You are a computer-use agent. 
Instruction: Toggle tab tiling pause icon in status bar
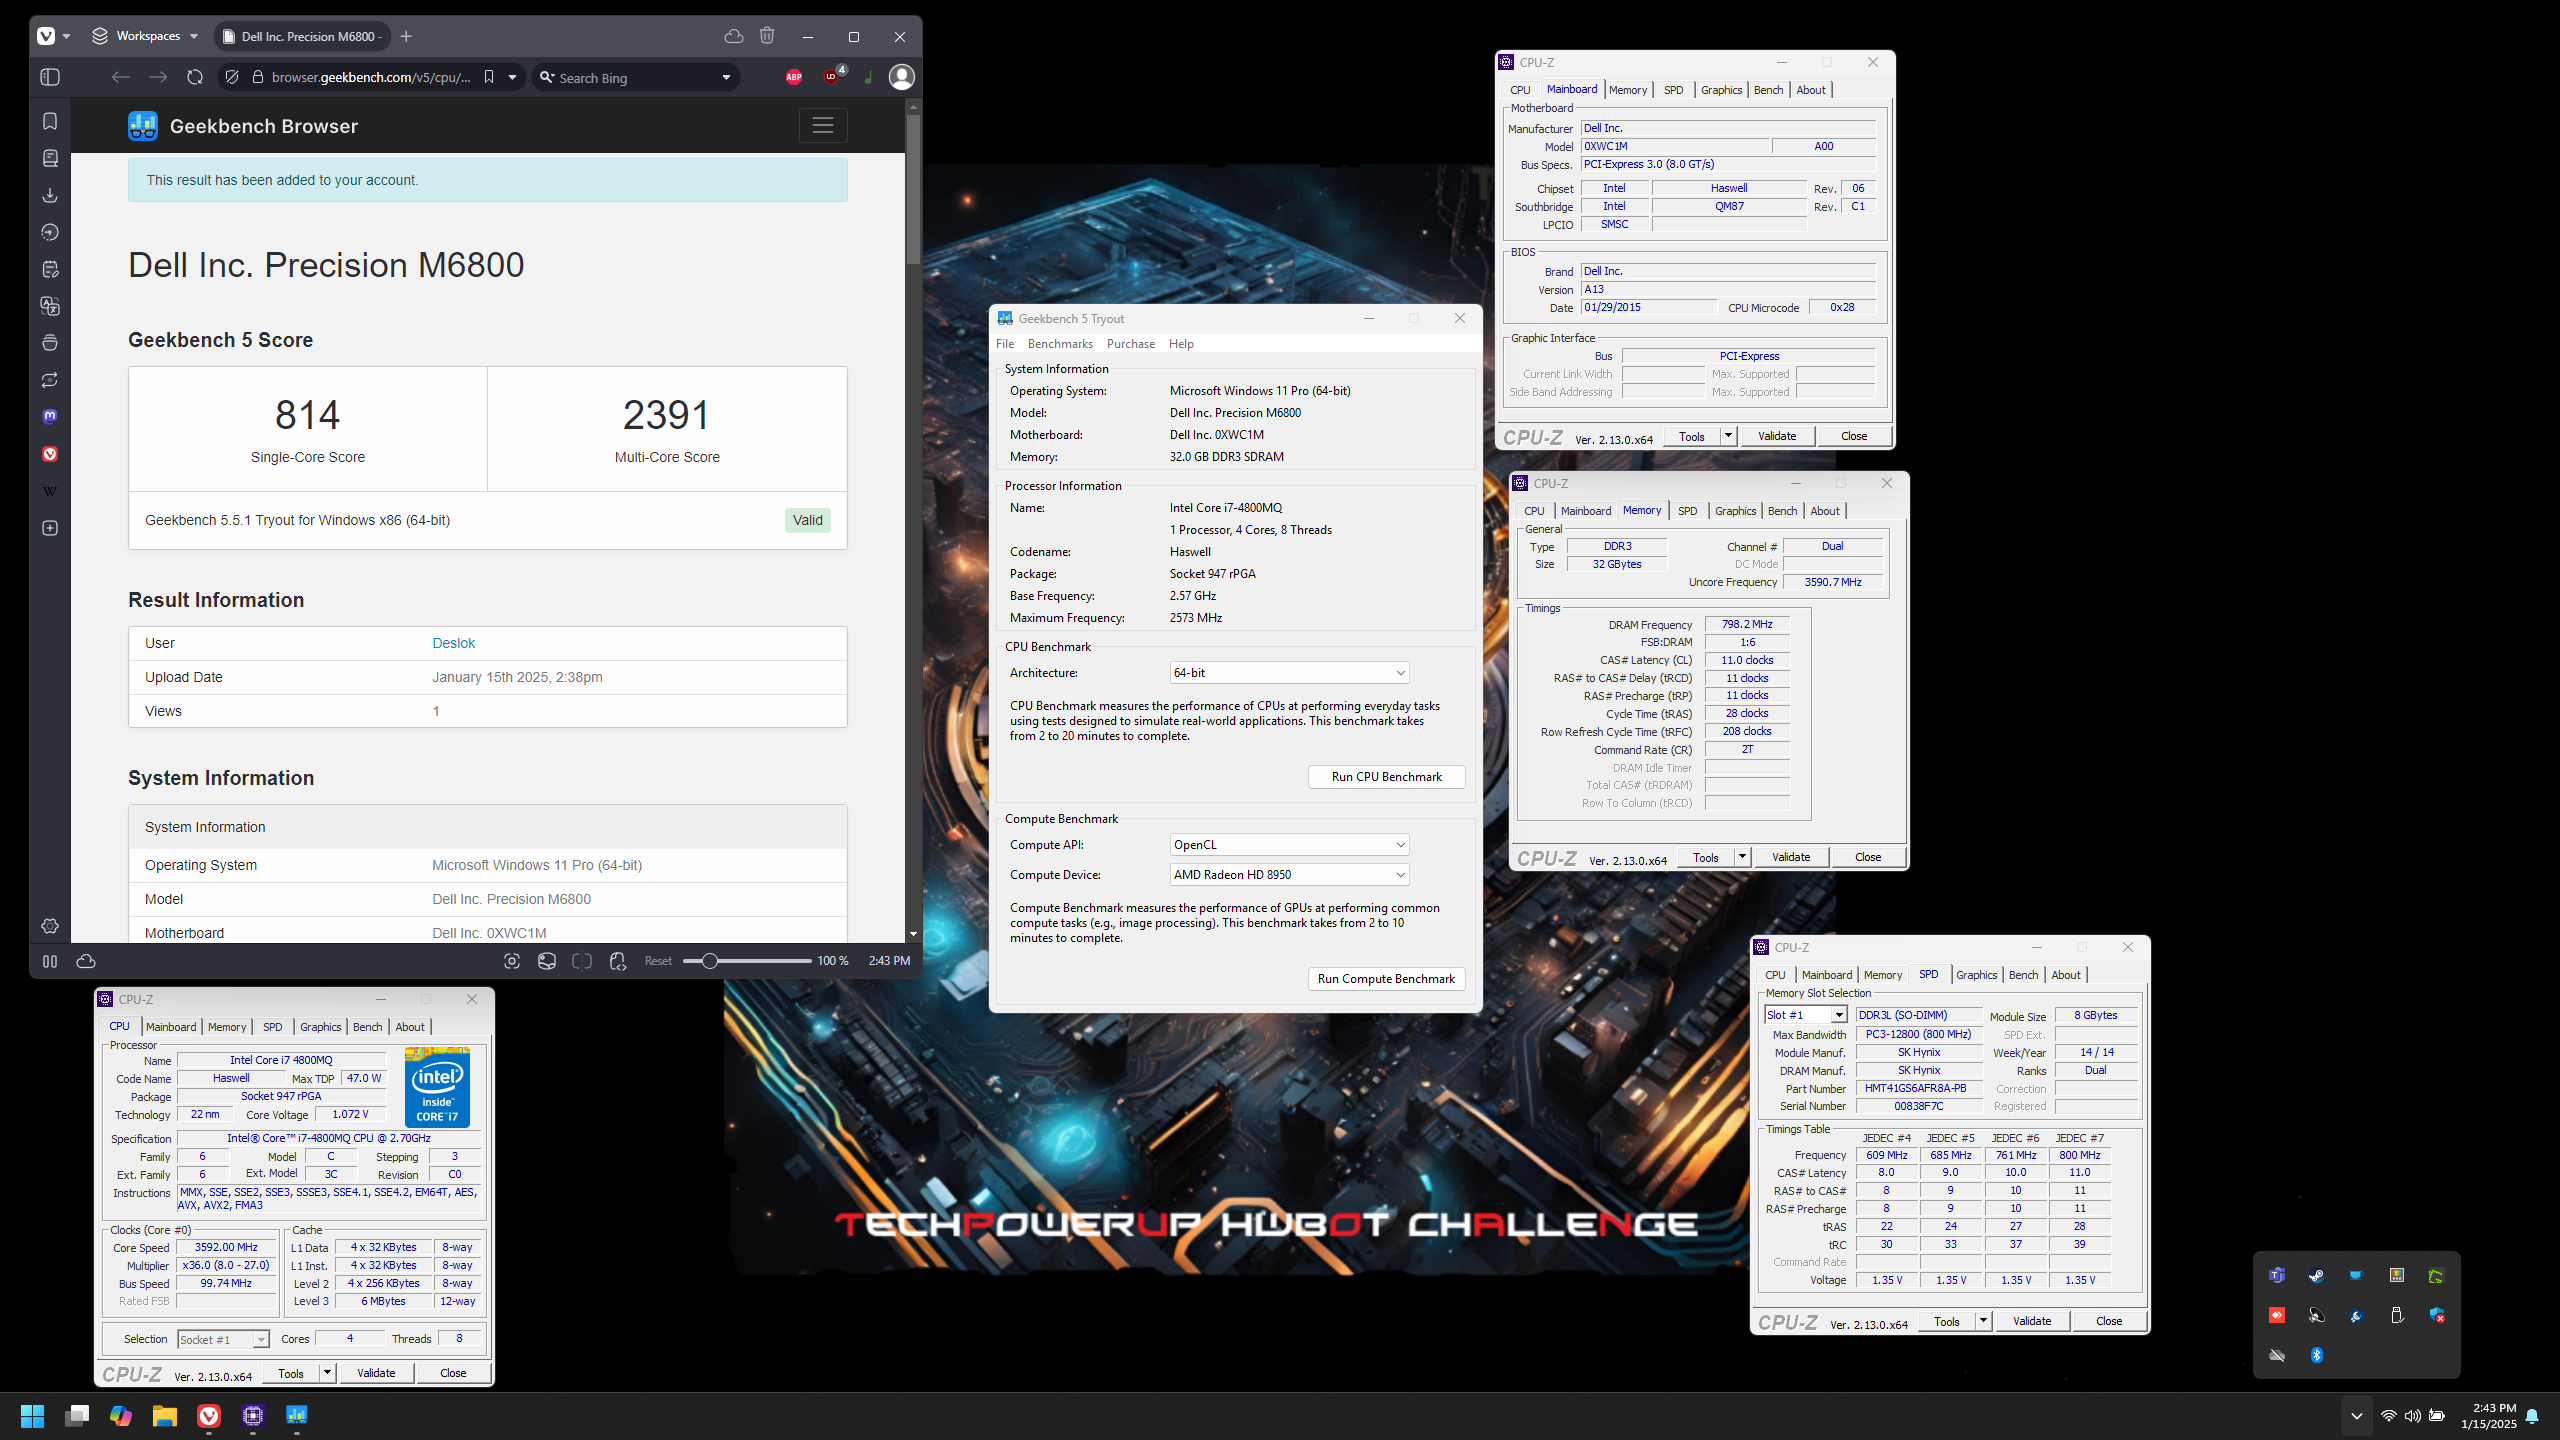50,961
